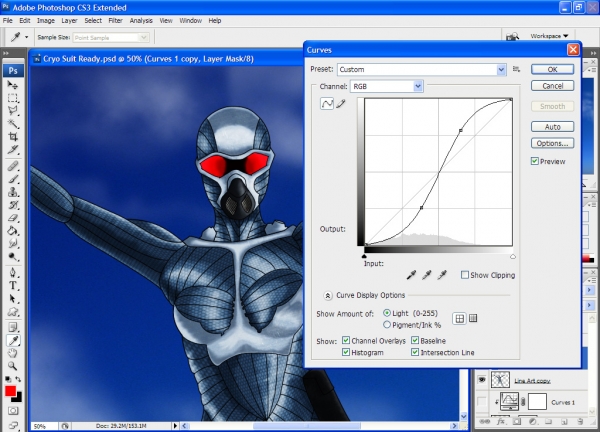Select the Custom Shape tool
This screenshot has height=432, width=600.
[x=13, y=311]
